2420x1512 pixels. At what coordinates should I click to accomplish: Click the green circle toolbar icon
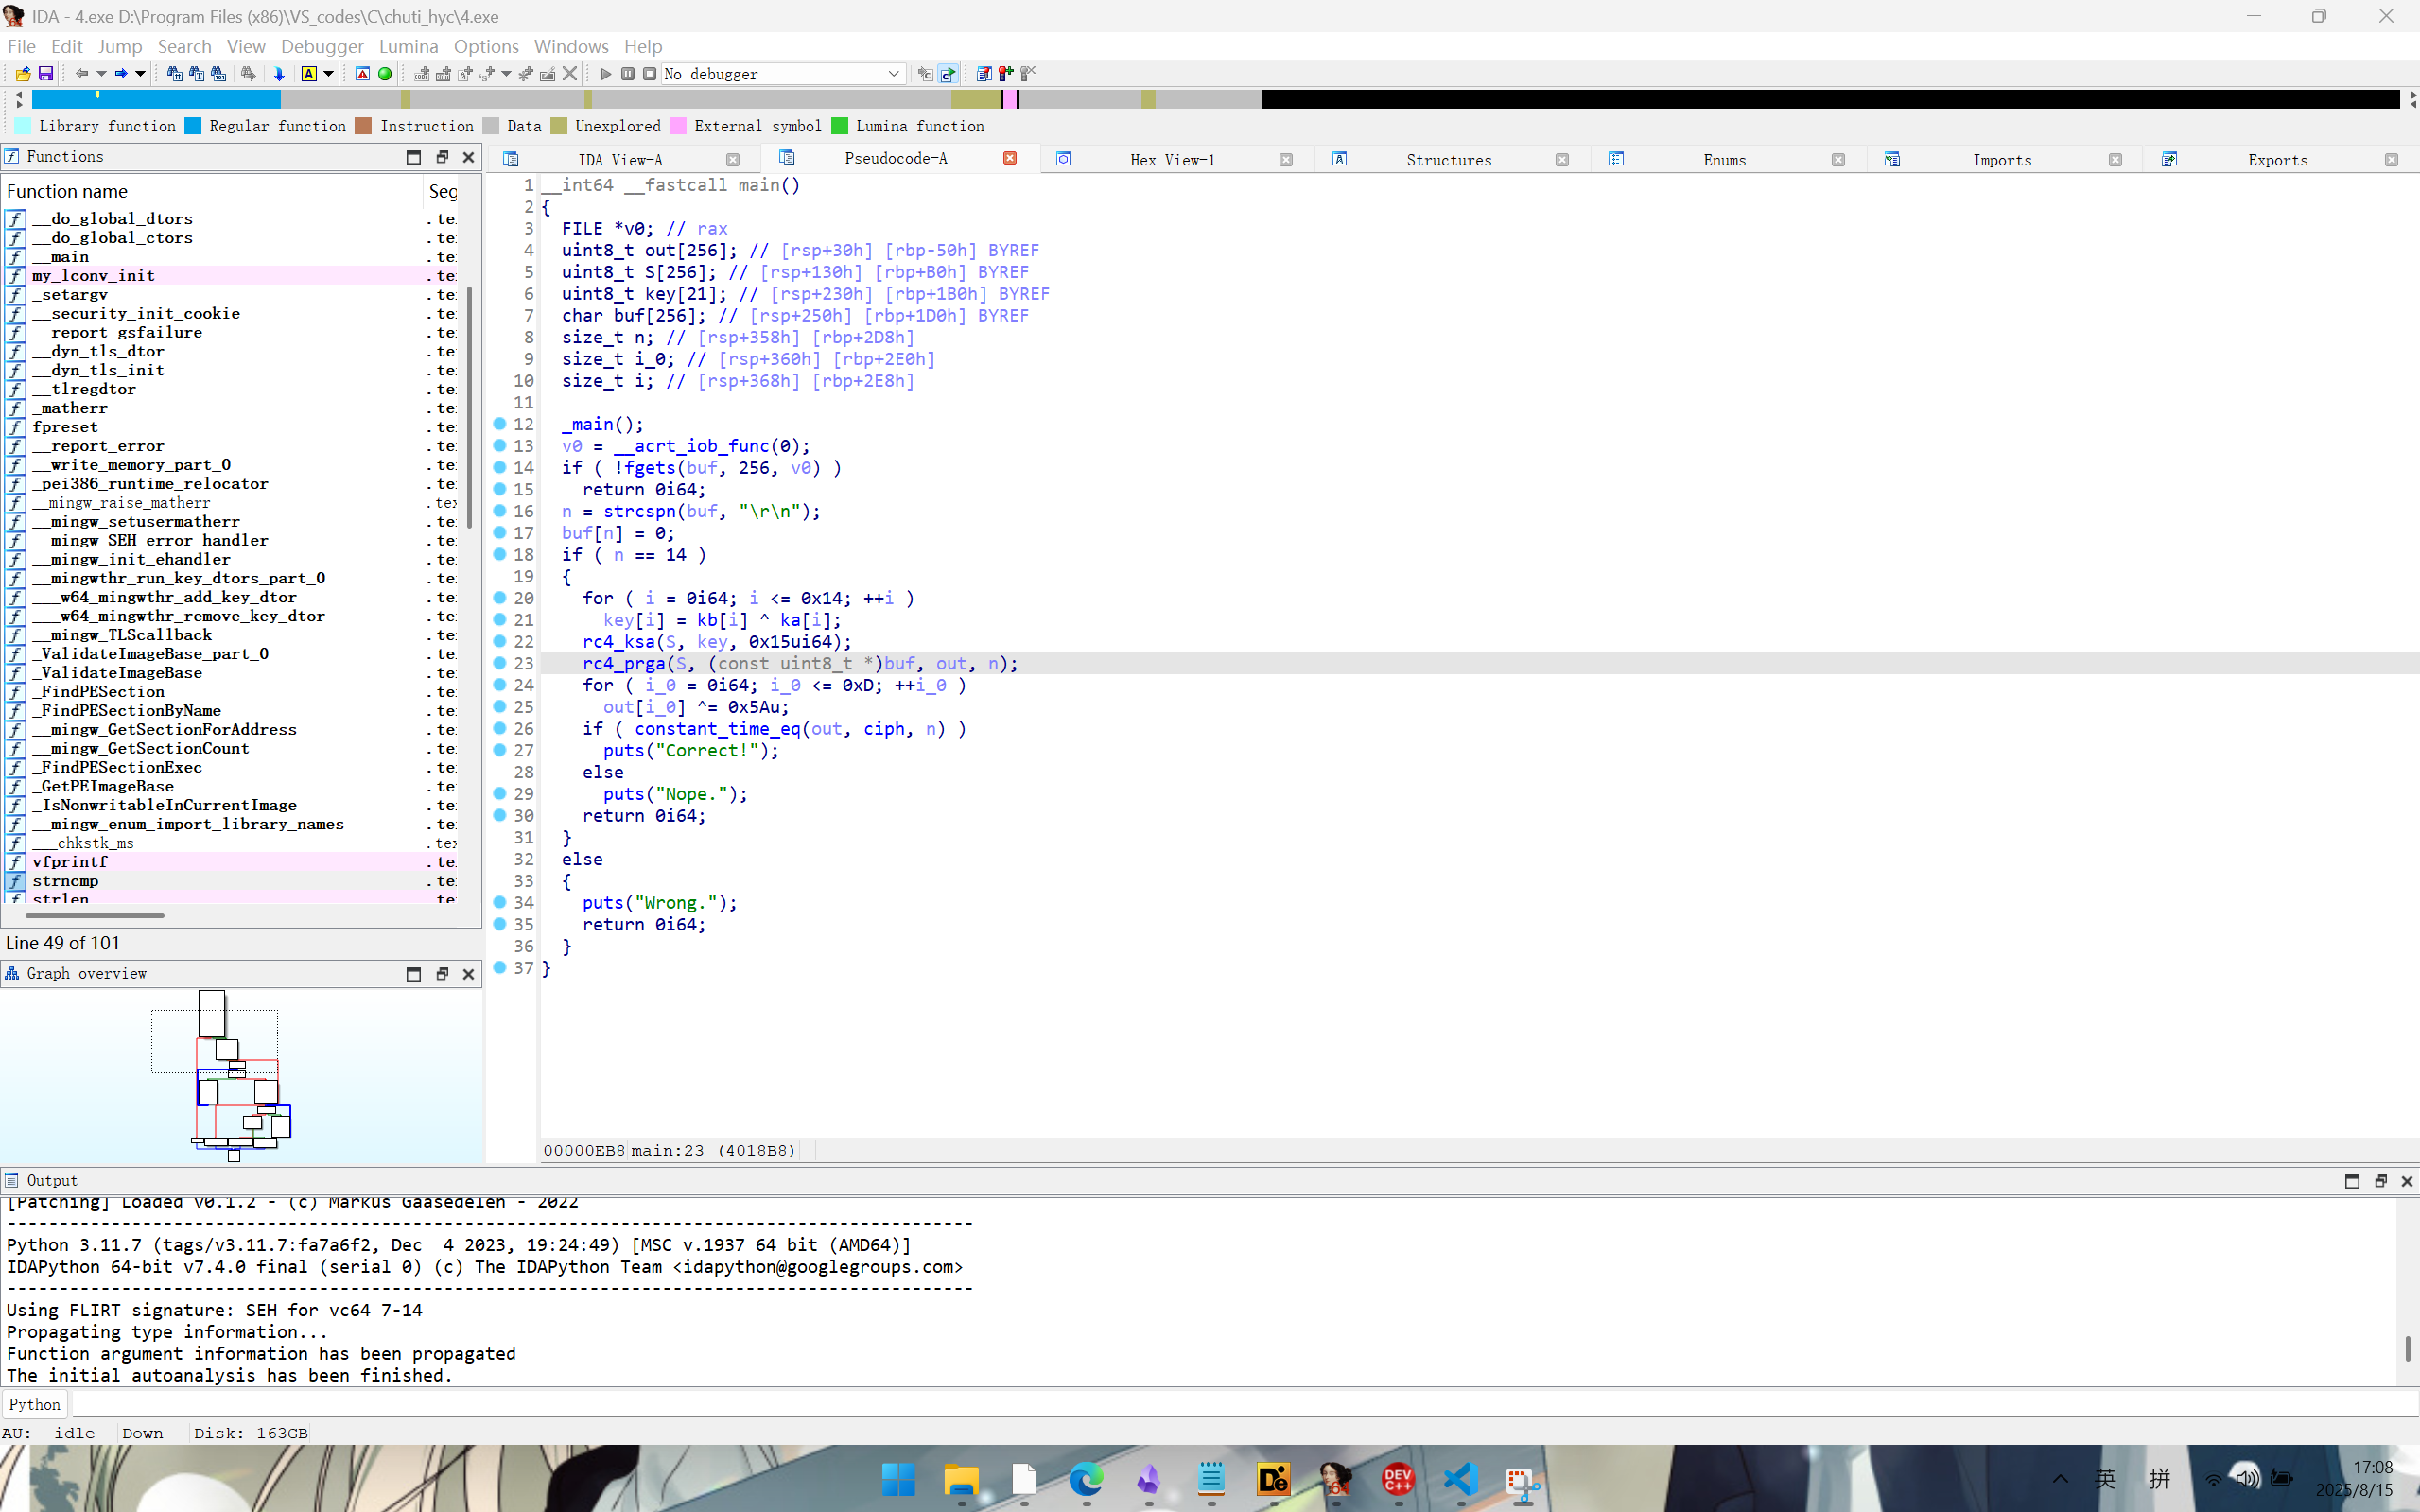385,74
